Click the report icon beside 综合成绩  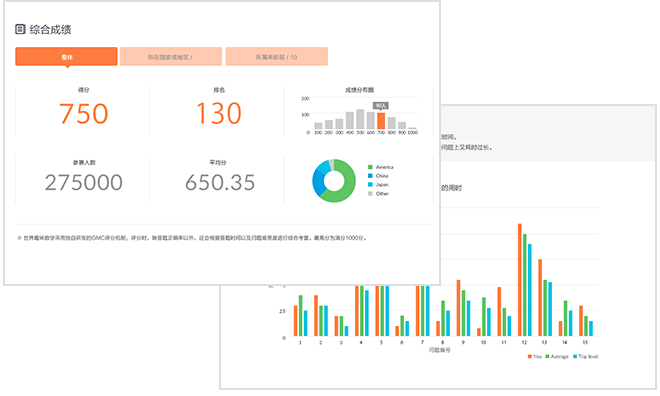[x=20, y=29]
